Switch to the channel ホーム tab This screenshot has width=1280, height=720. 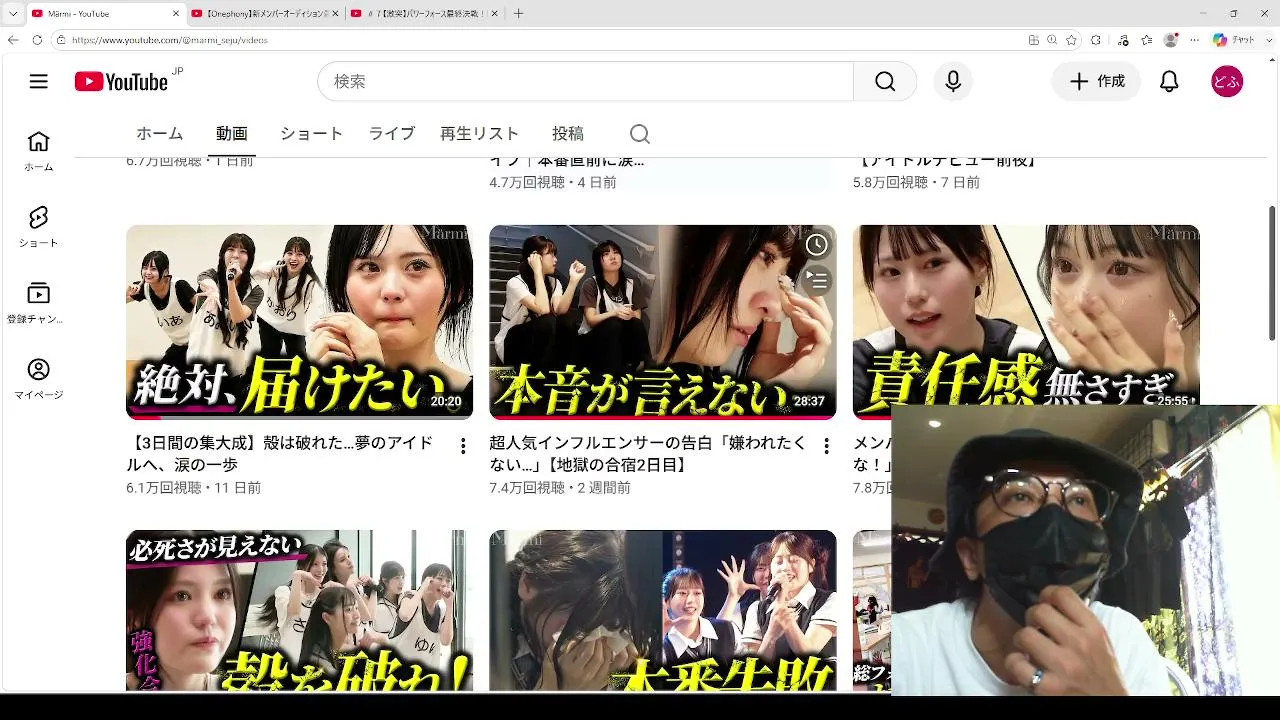160,134
